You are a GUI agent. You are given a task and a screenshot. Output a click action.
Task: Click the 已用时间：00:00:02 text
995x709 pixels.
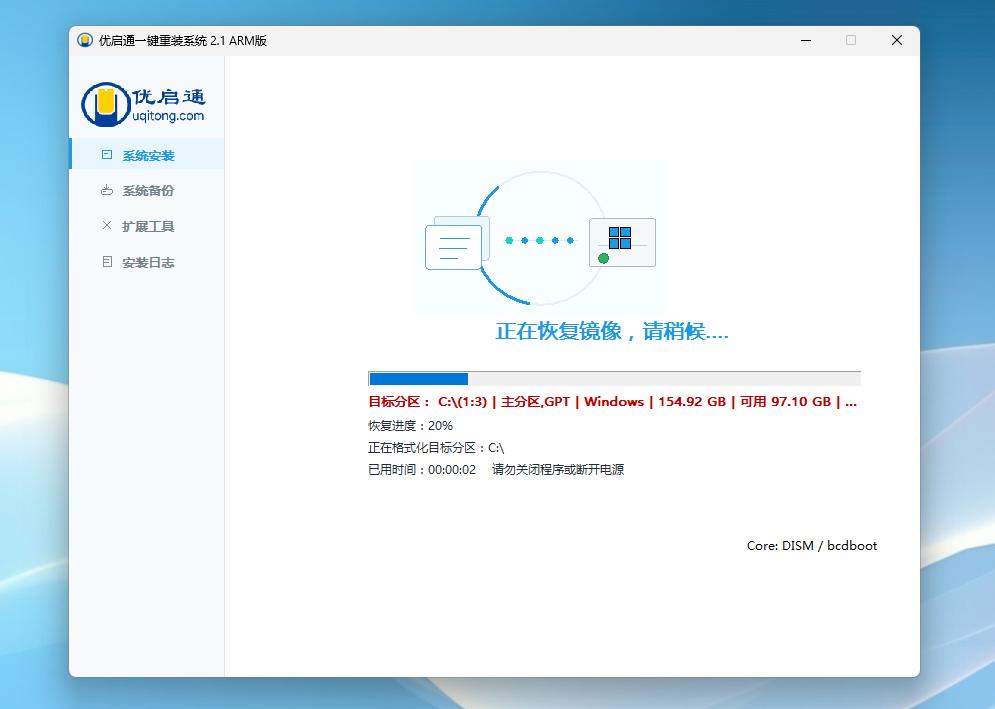pyautogui.click(x=422, y=470)
